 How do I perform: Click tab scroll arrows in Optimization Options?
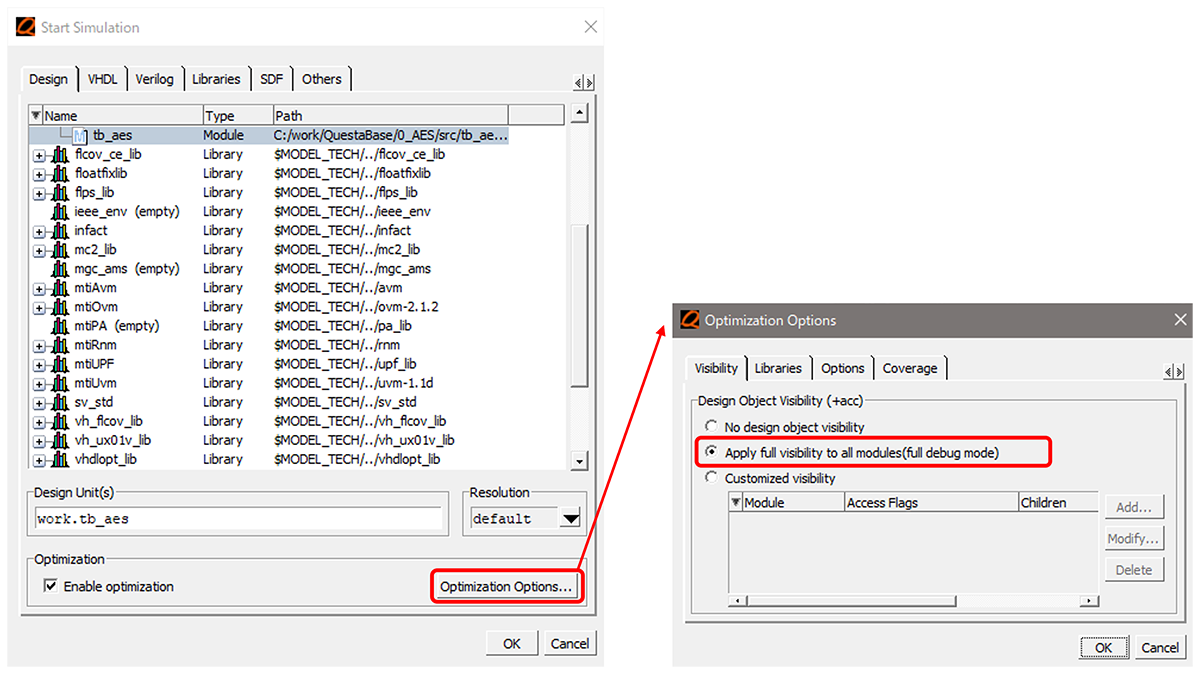(x=1174, y=372)
